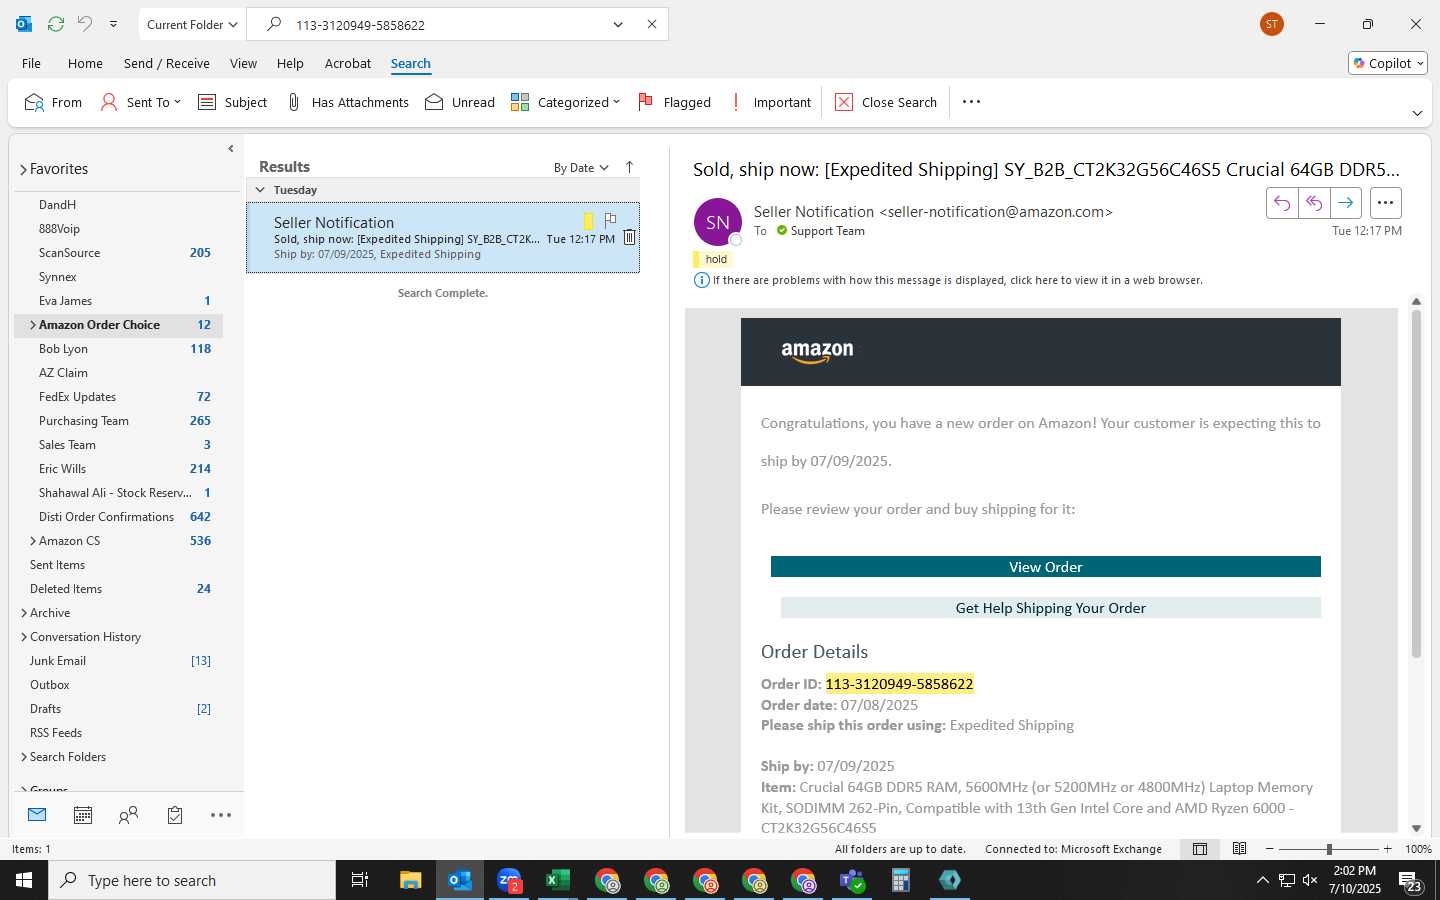The image size is (1440, 900).
Task: Toggle the Flagged search filter
Action: pyautogui.click(x=674, y=102)
